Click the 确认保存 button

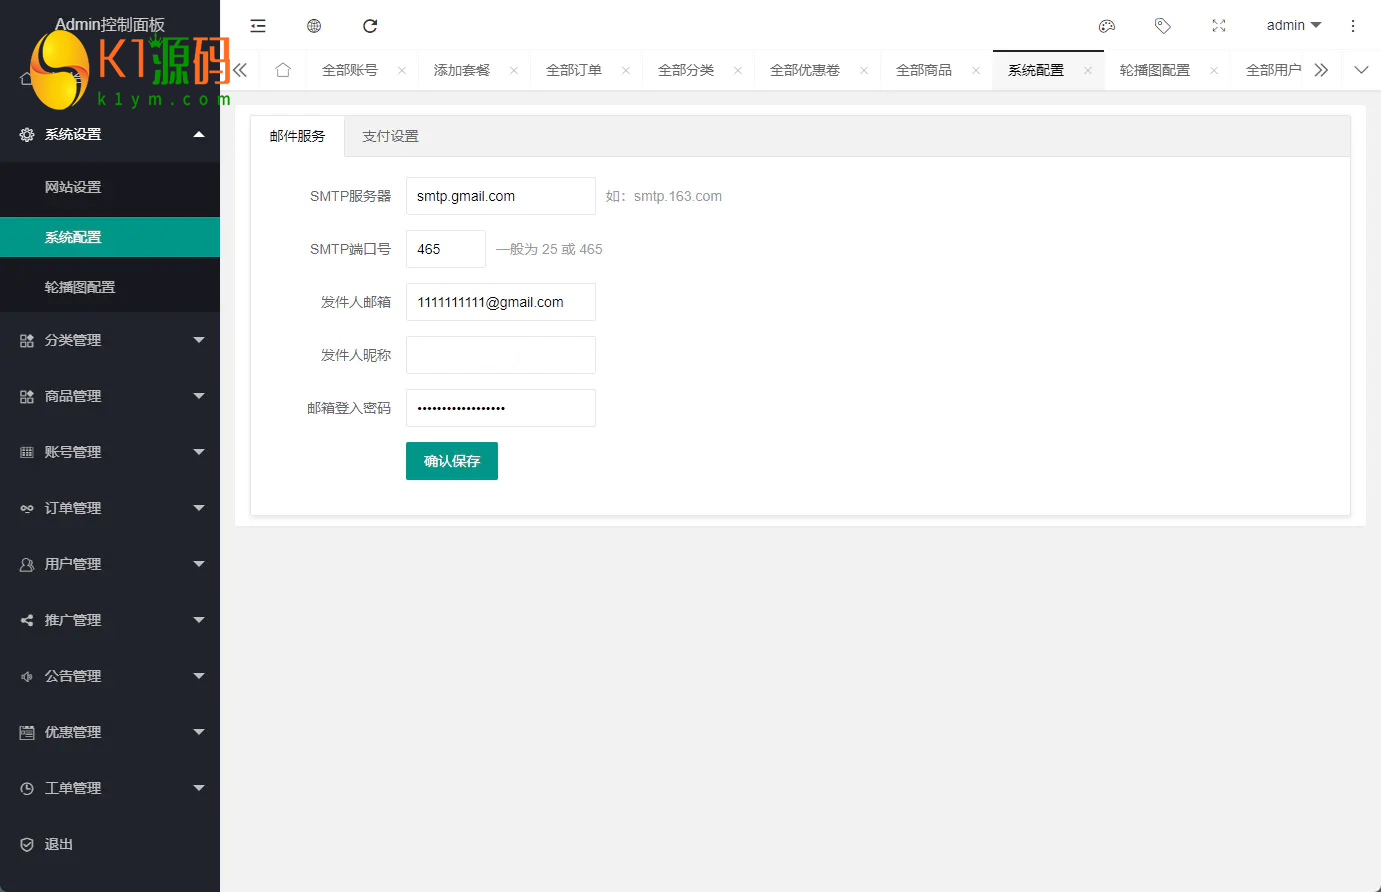point(451,461)
